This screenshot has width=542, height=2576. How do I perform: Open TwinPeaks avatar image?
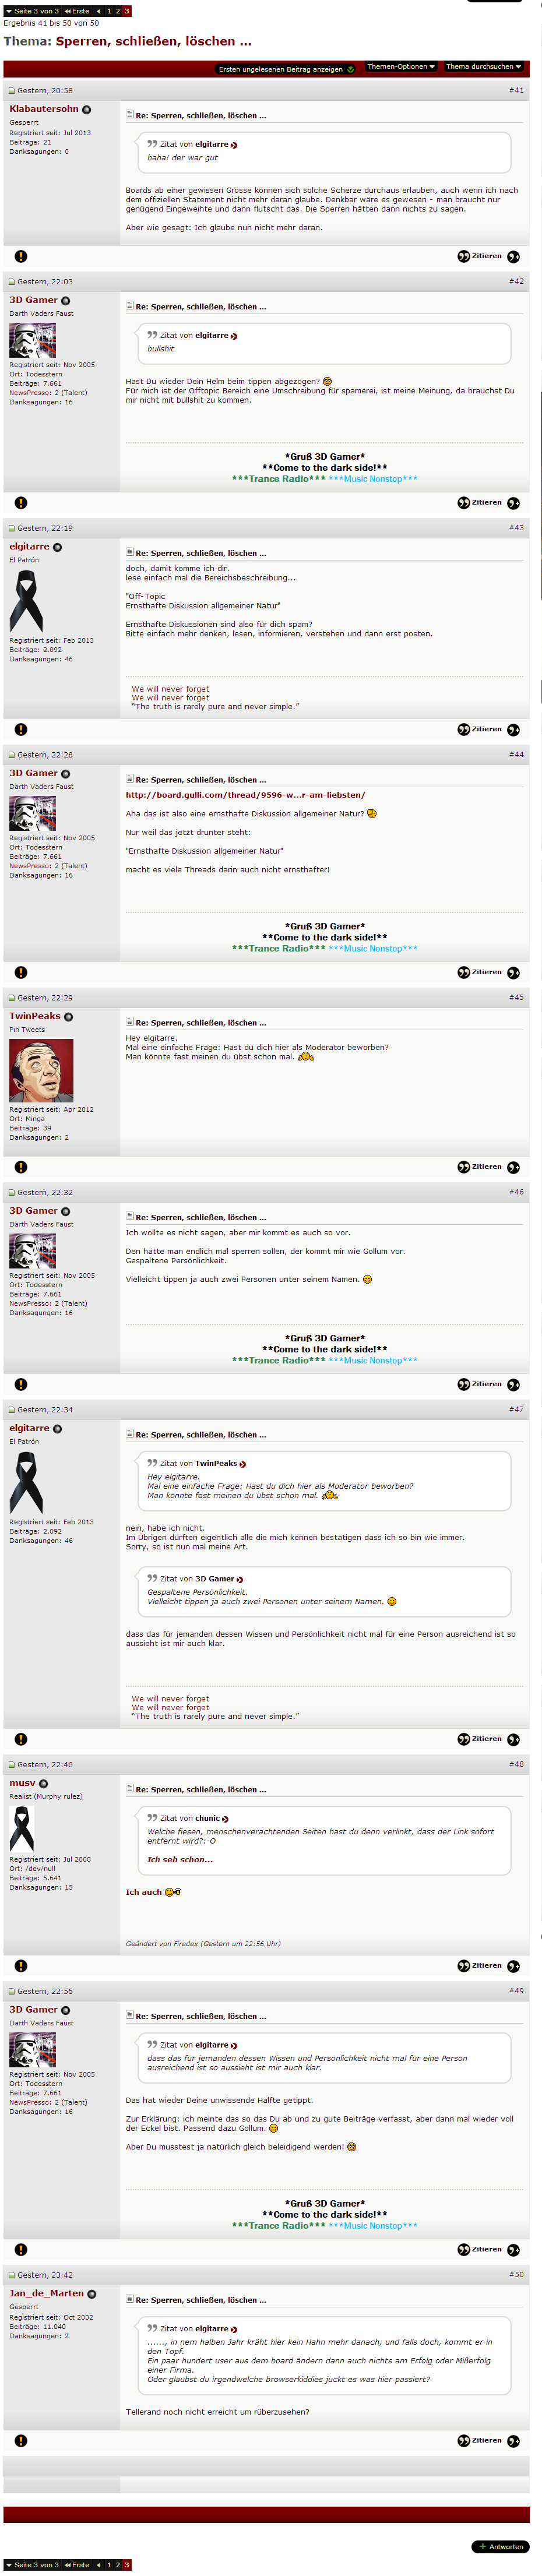click(x=41, y=1070)
